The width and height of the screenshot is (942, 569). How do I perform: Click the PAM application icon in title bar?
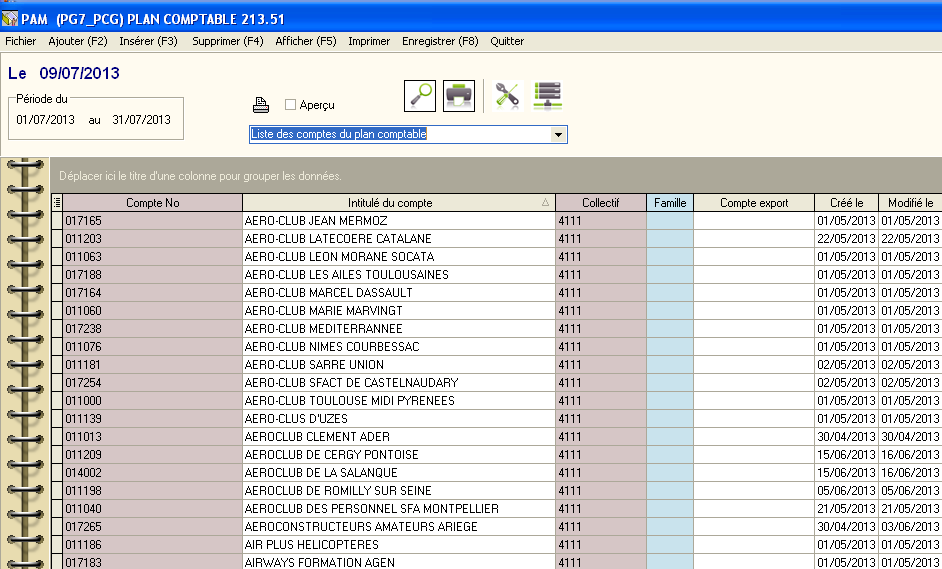click(x=10, y=18)
